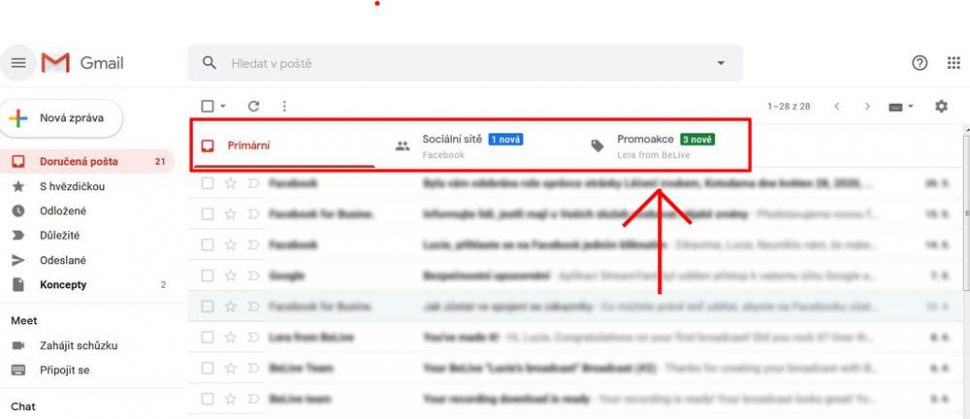Image resolution: width=970 pixels, height=419 pixels.
Task: Click the Nová zpráva compose button
Action: 61,118
